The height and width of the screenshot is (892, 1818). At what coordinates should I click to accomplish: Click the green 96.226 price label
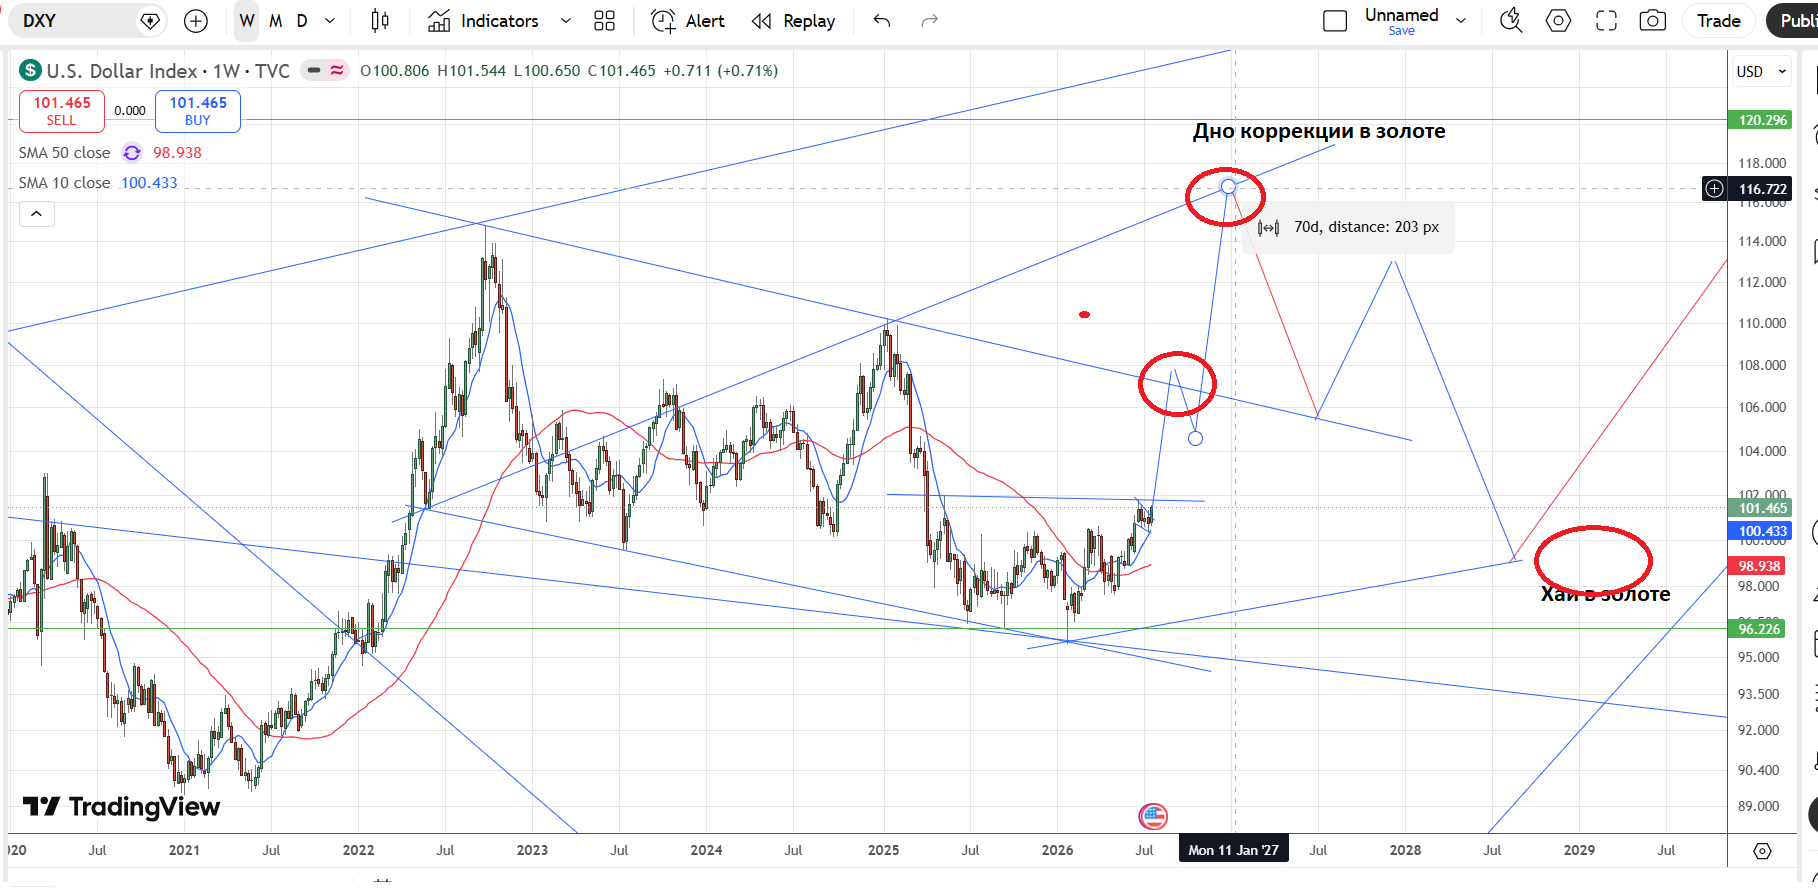1759,629
